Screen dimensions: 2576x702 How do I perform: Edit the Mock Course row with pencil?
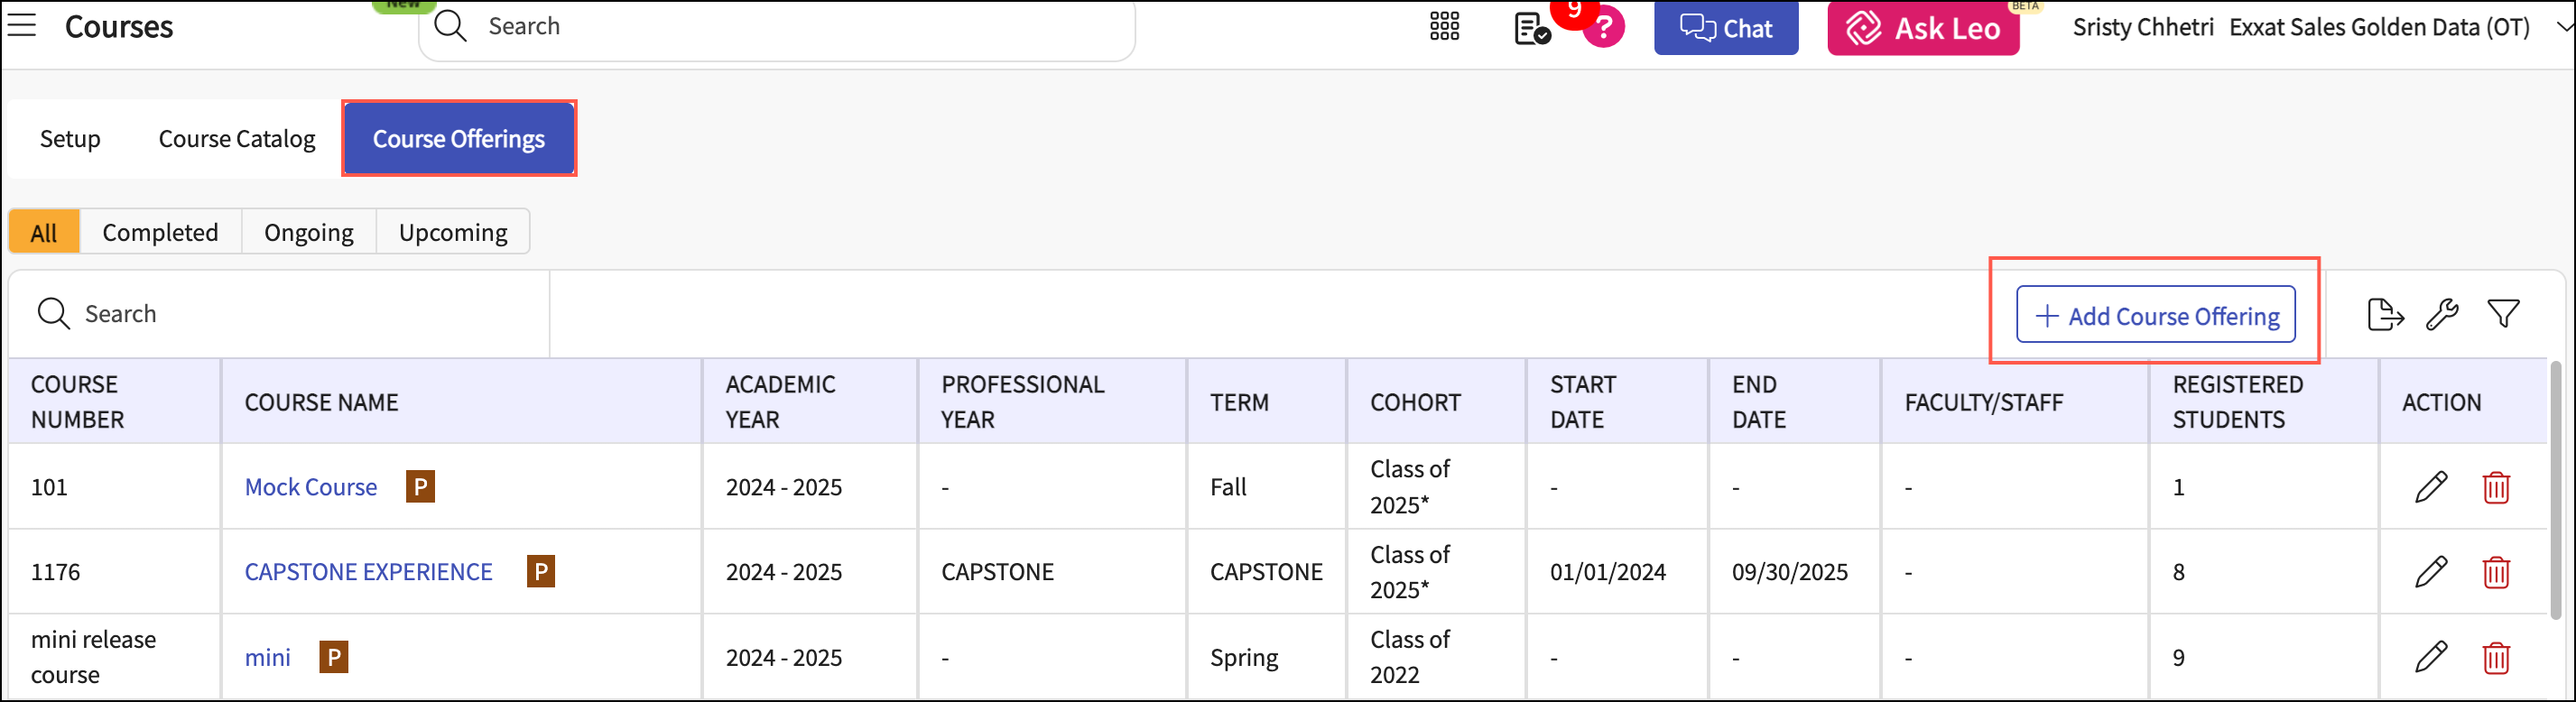tap(2431, 487)
